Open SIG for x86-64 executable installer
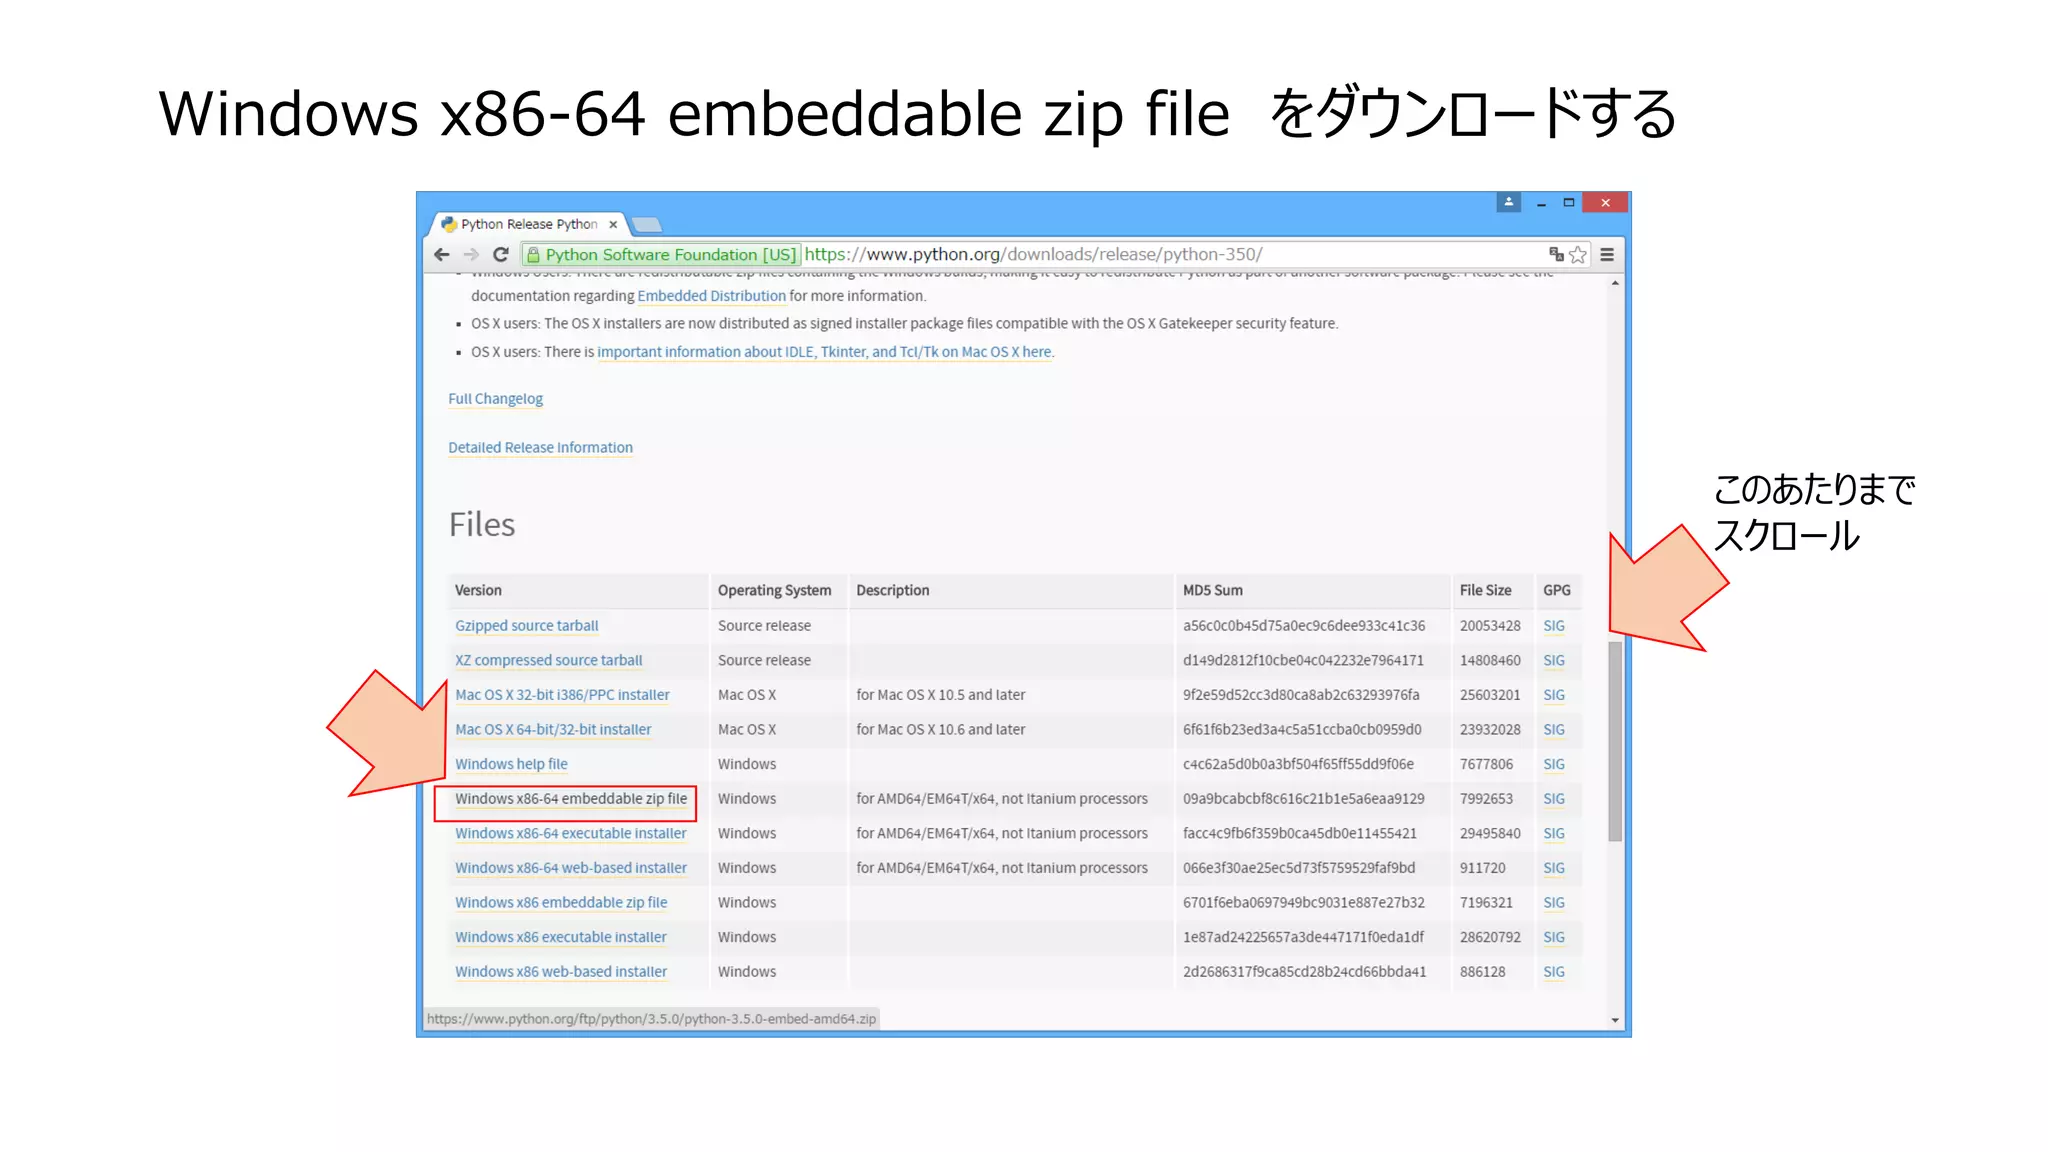Image resolution: width=2048 pixels, height=1152 pixels. [1553, 834]
